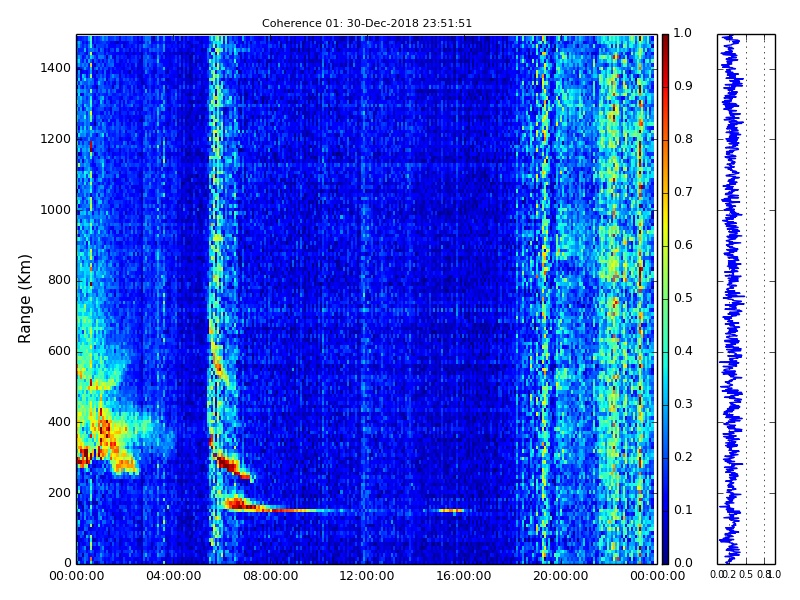
Task: Click the colorbar 0.5 value label
Action: 683,298
